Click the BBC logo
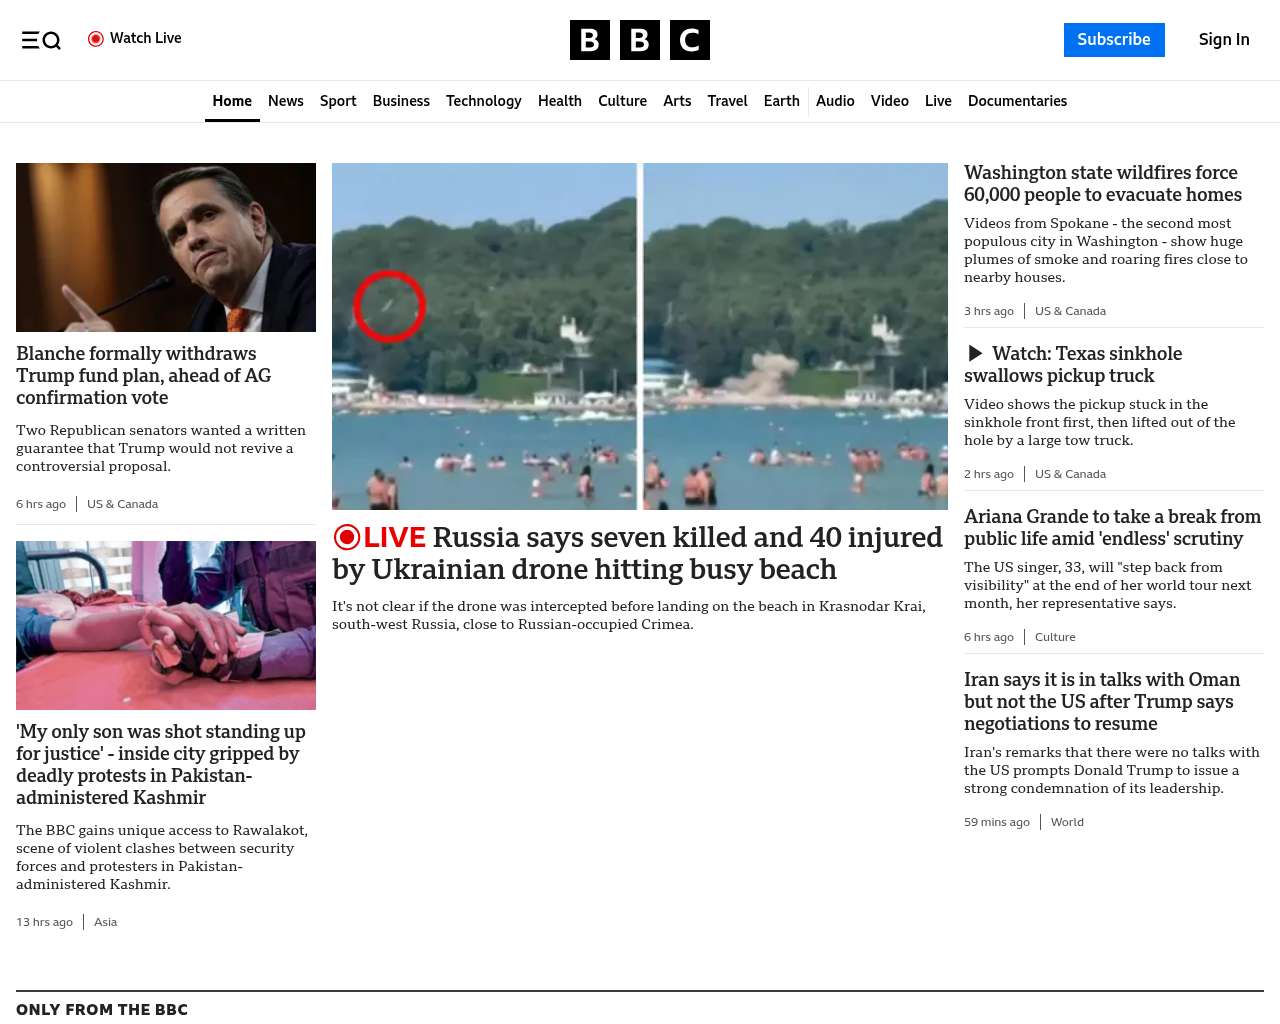The image size is (1280, 1024). point(640,40)
